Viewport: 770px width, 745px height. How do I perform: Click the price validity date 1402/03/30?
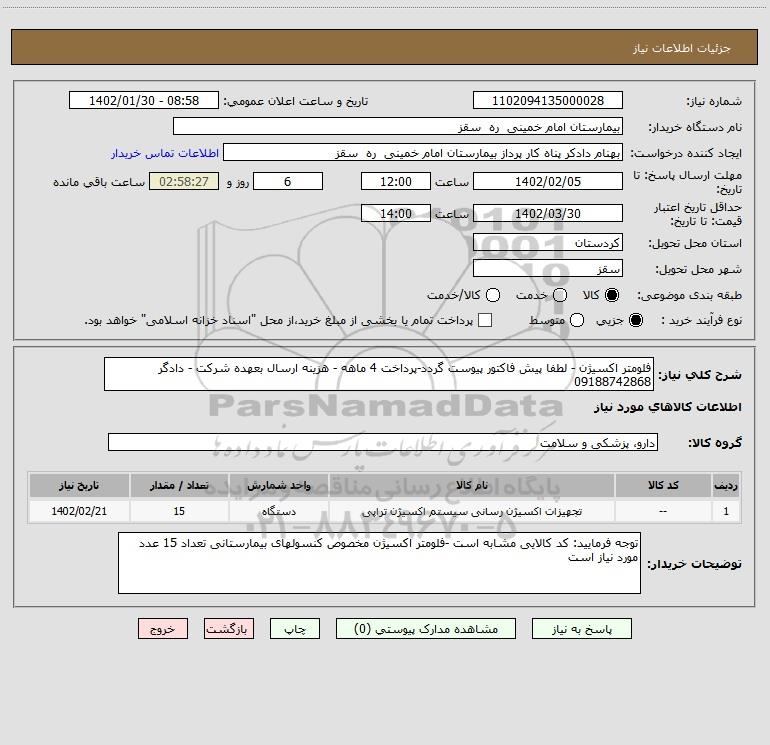(548, 213)
